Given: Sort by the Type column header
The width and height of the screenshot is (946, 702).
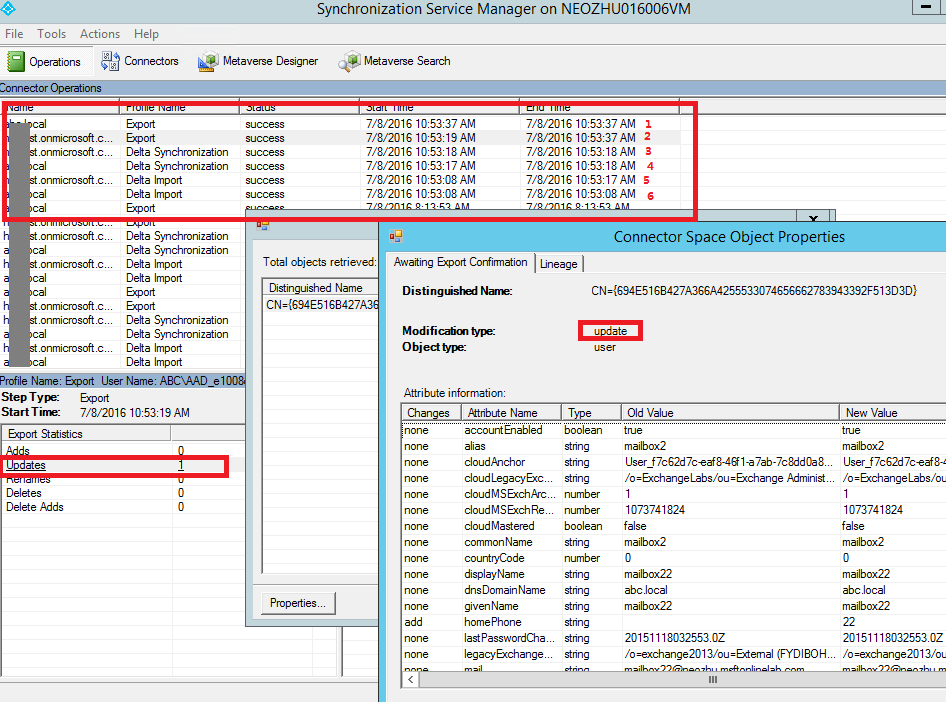Looking at the screenshot, I should point(591,413).
